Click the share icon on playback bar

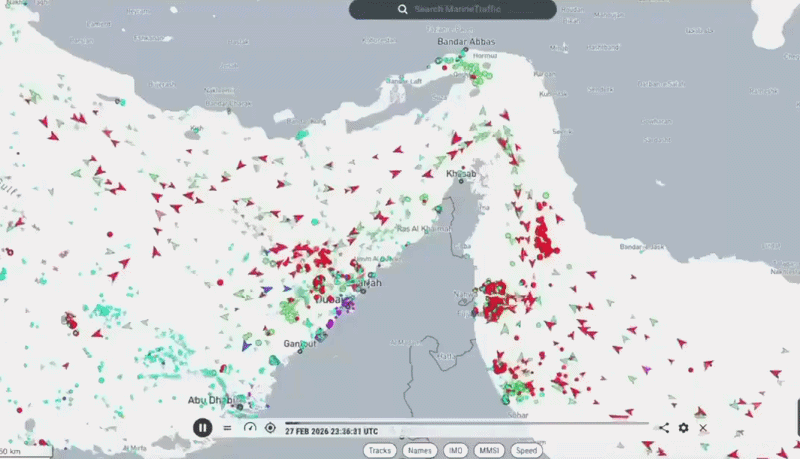[664, 428]
